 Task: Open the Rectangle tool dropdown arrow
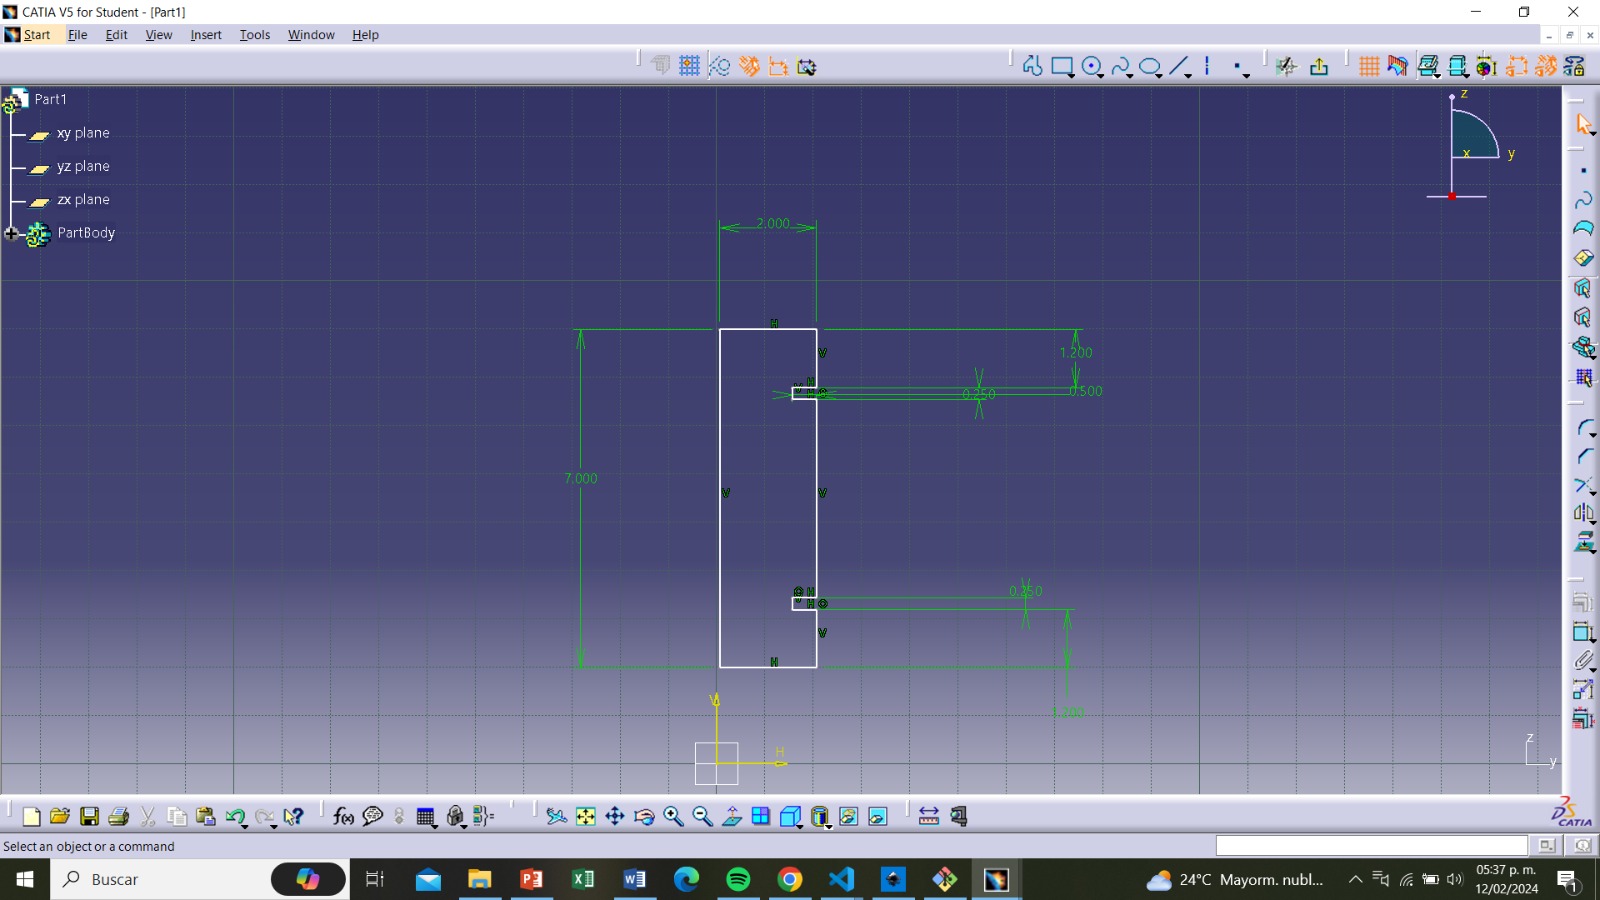(x=1071, y=75)
